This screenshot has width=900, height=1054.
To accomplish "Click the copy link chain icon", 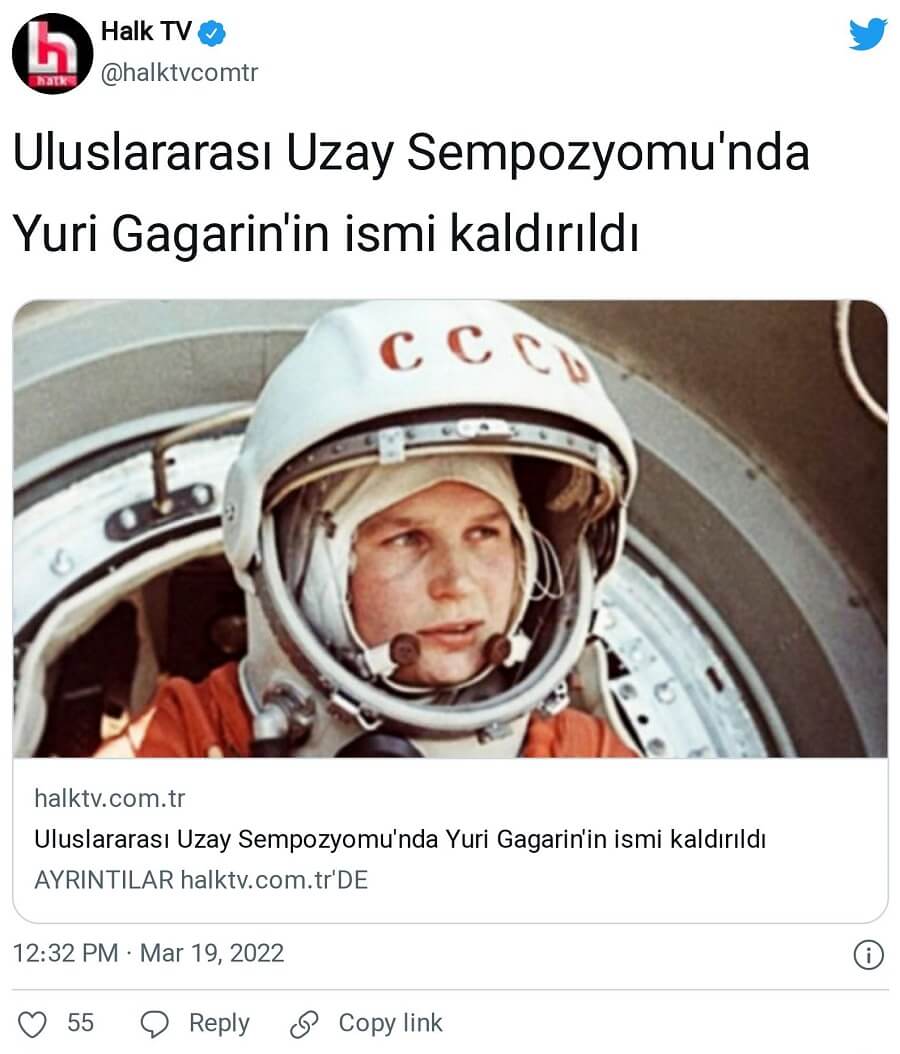I will coord(304,1024).
